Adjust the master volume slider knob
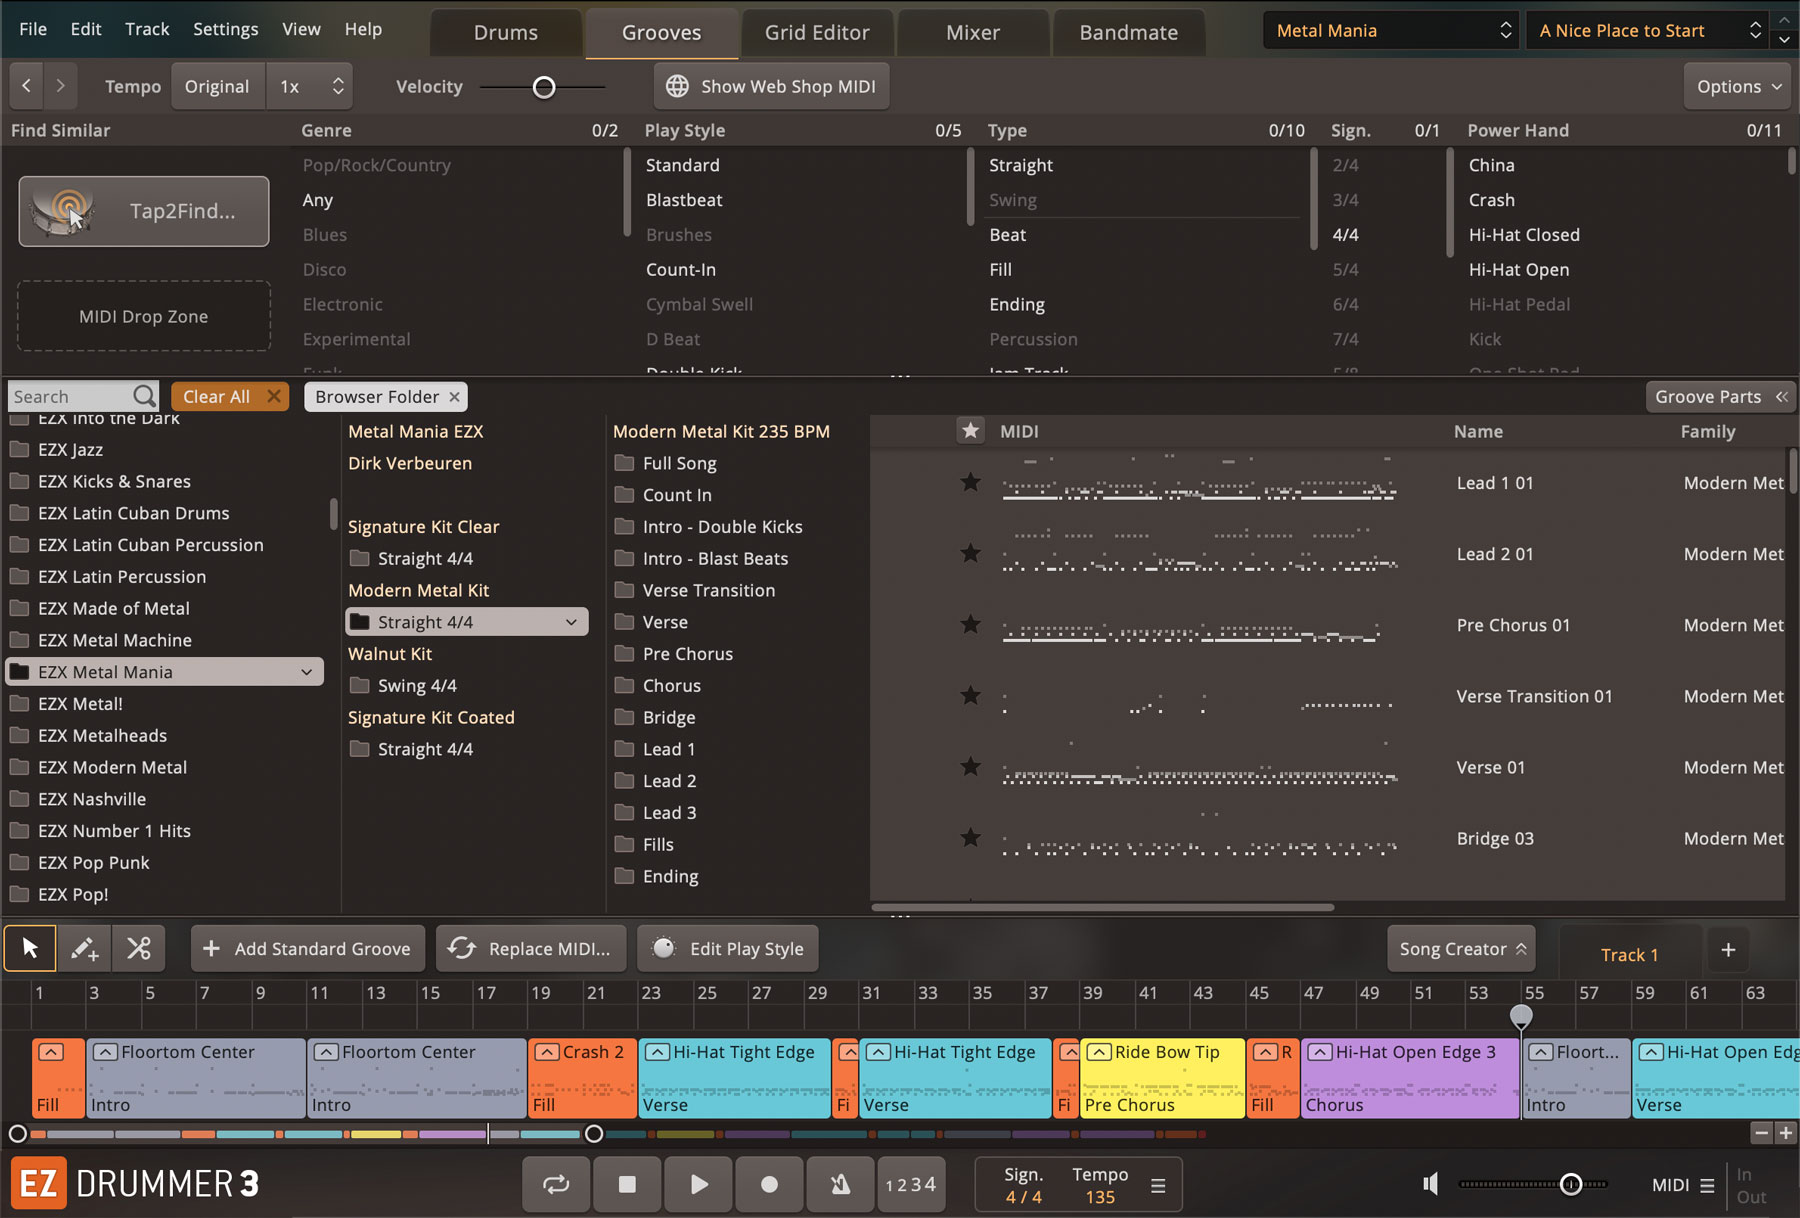 (x=1571, y=1184)
